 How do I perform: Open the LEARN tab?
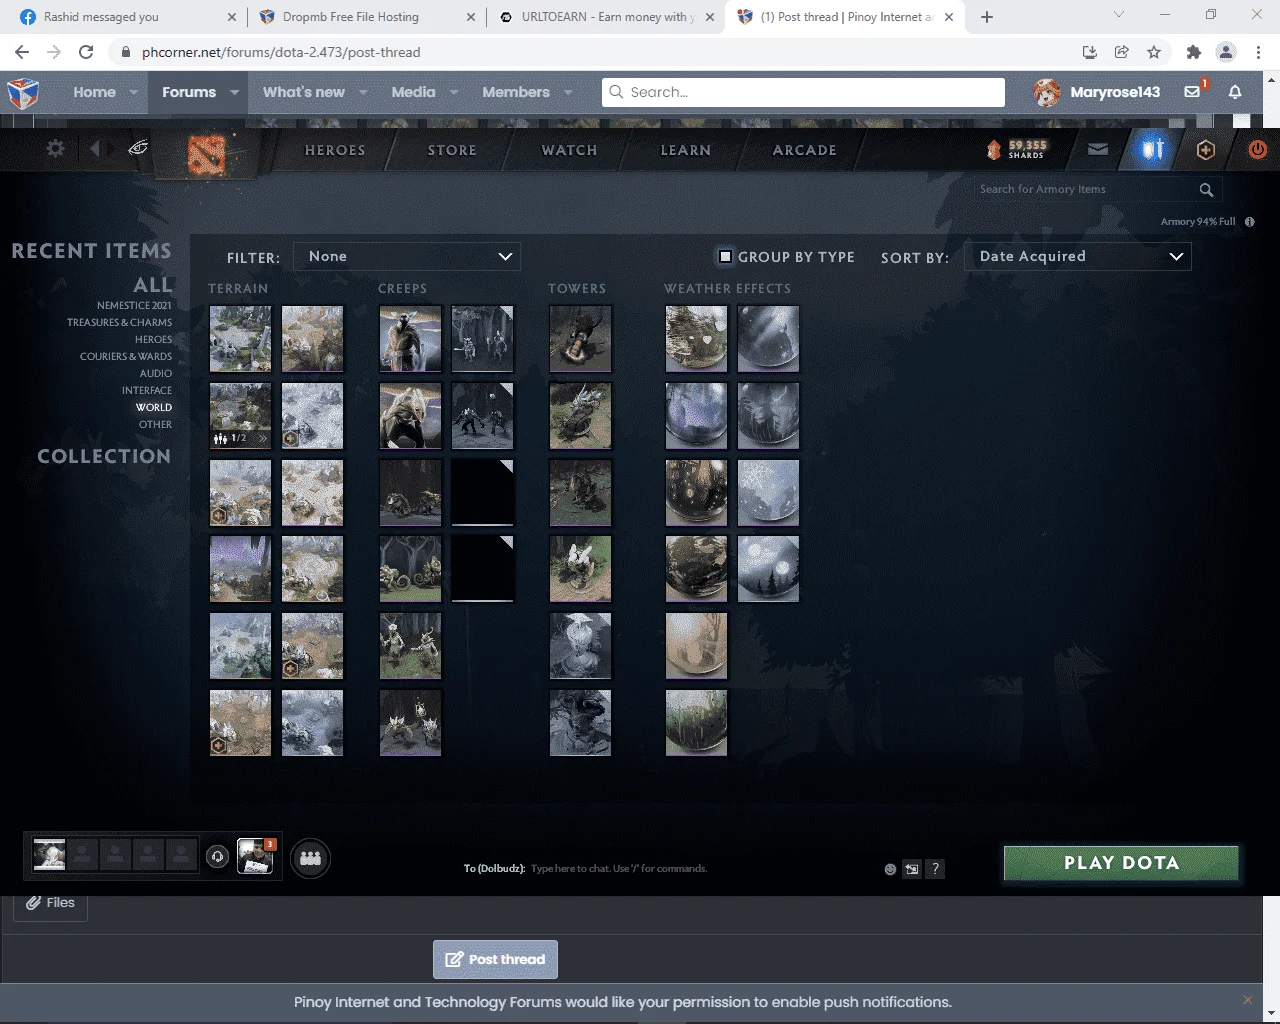686,150
